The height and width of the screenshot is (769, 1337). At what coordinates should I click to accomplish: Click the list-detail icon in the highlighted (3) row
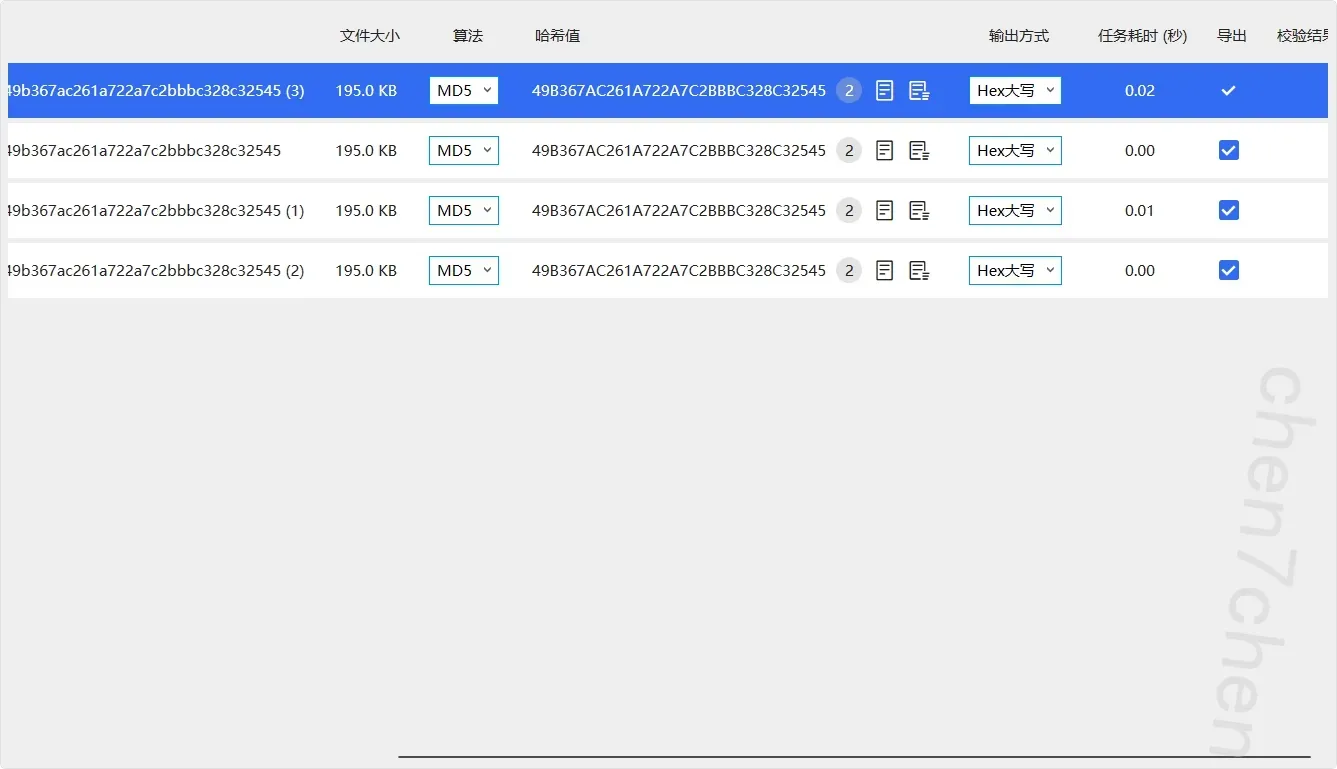point(919,91)
